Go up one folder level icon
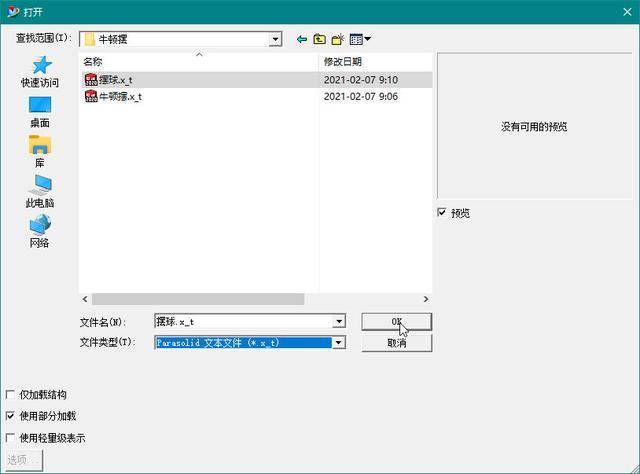Viewport: 640px width, 474px height. click(x=320, y=39)
